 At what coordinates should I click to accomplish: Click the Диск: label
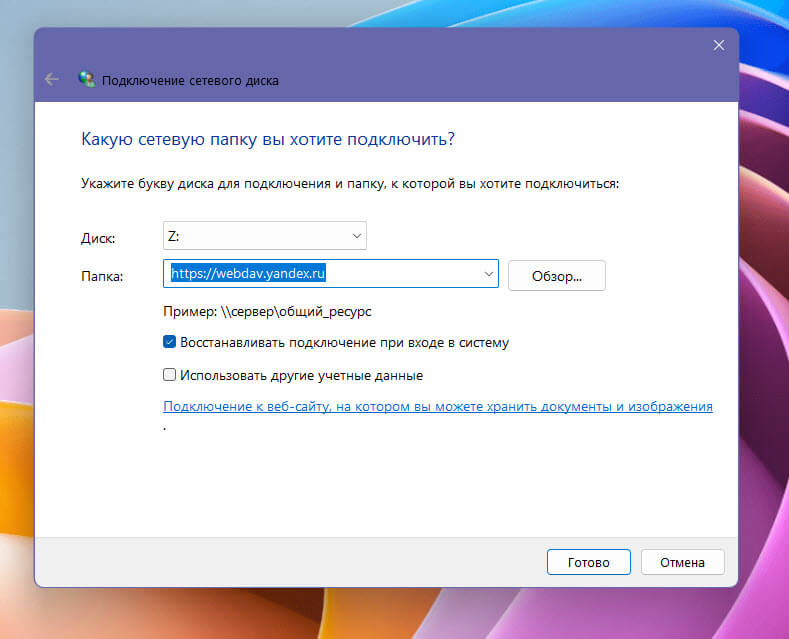(98, 238)
